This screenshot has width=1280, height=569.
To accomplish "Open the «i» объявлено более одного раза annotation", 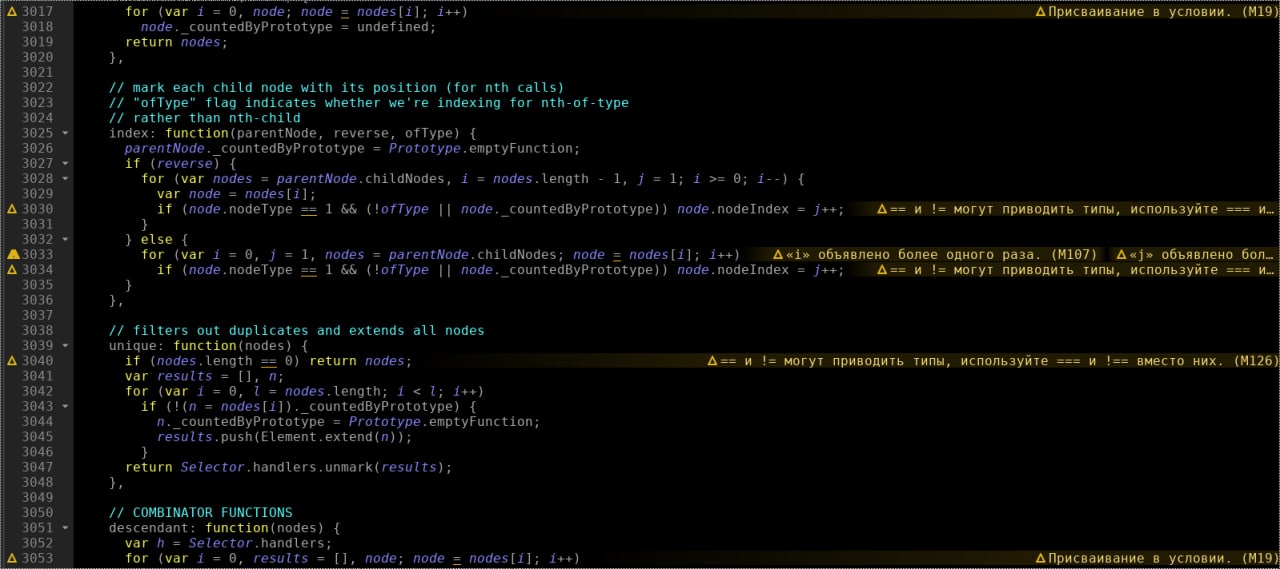I will click(935, 255).
